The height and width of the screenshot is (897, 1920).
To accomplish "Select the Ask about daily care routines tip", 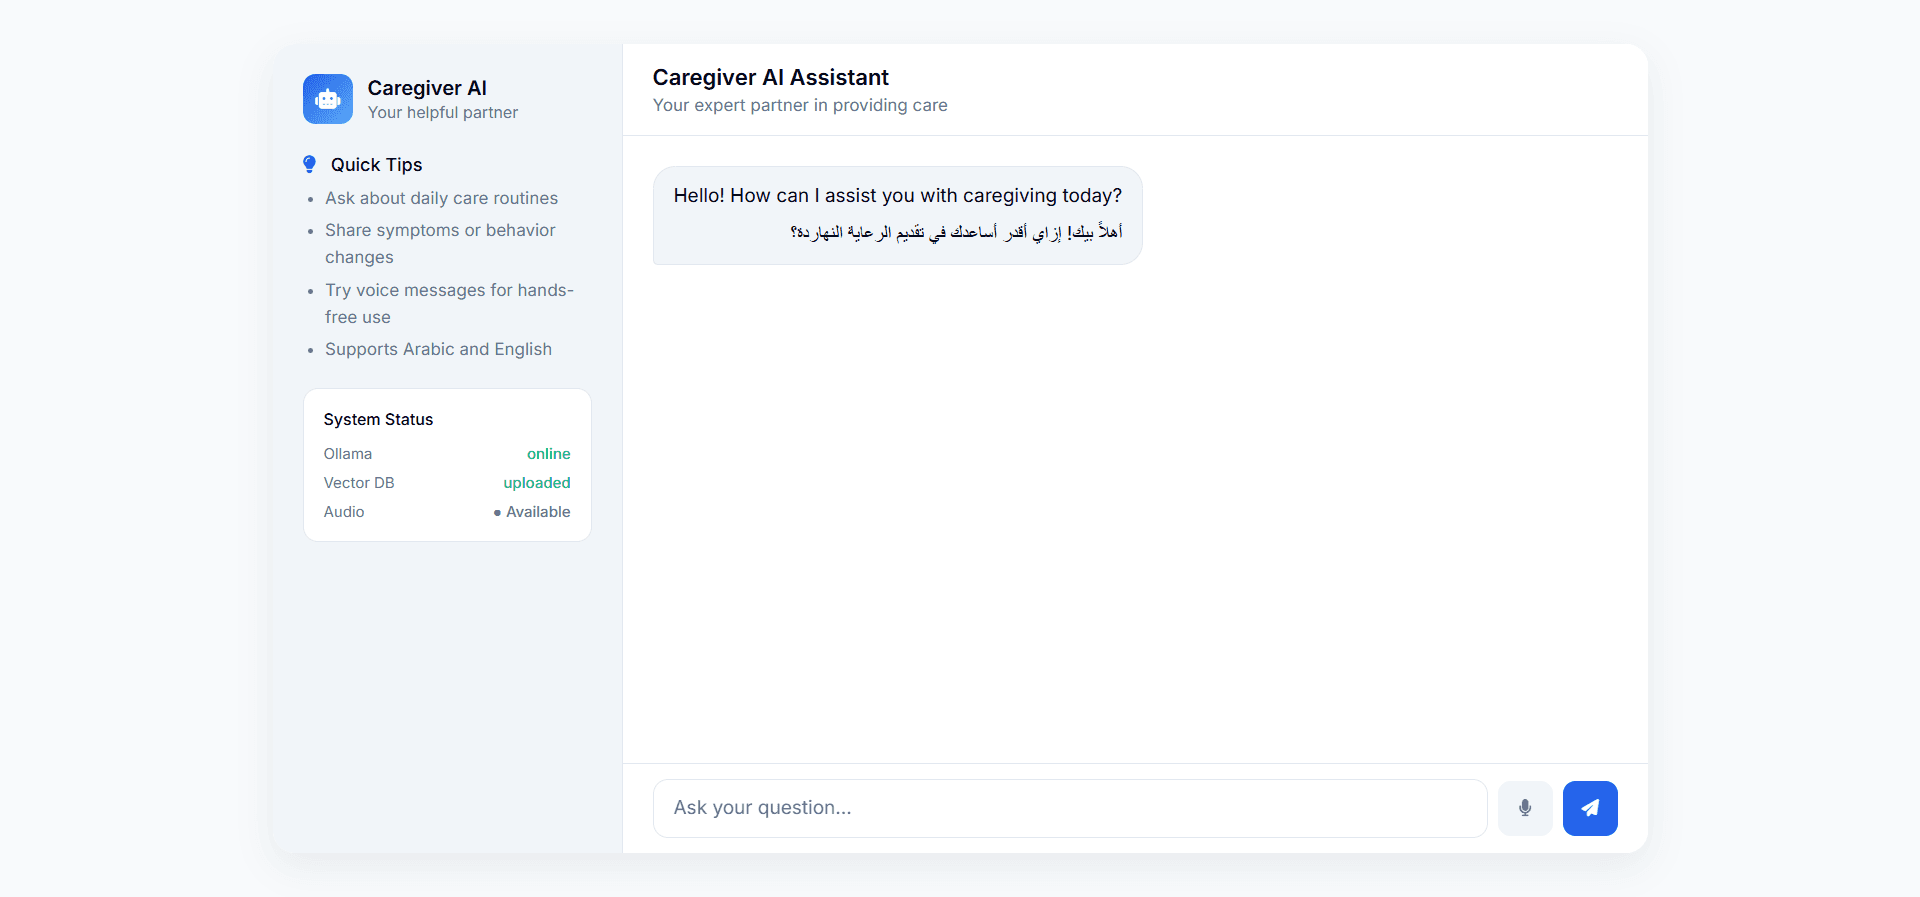I will coord(440,198).
